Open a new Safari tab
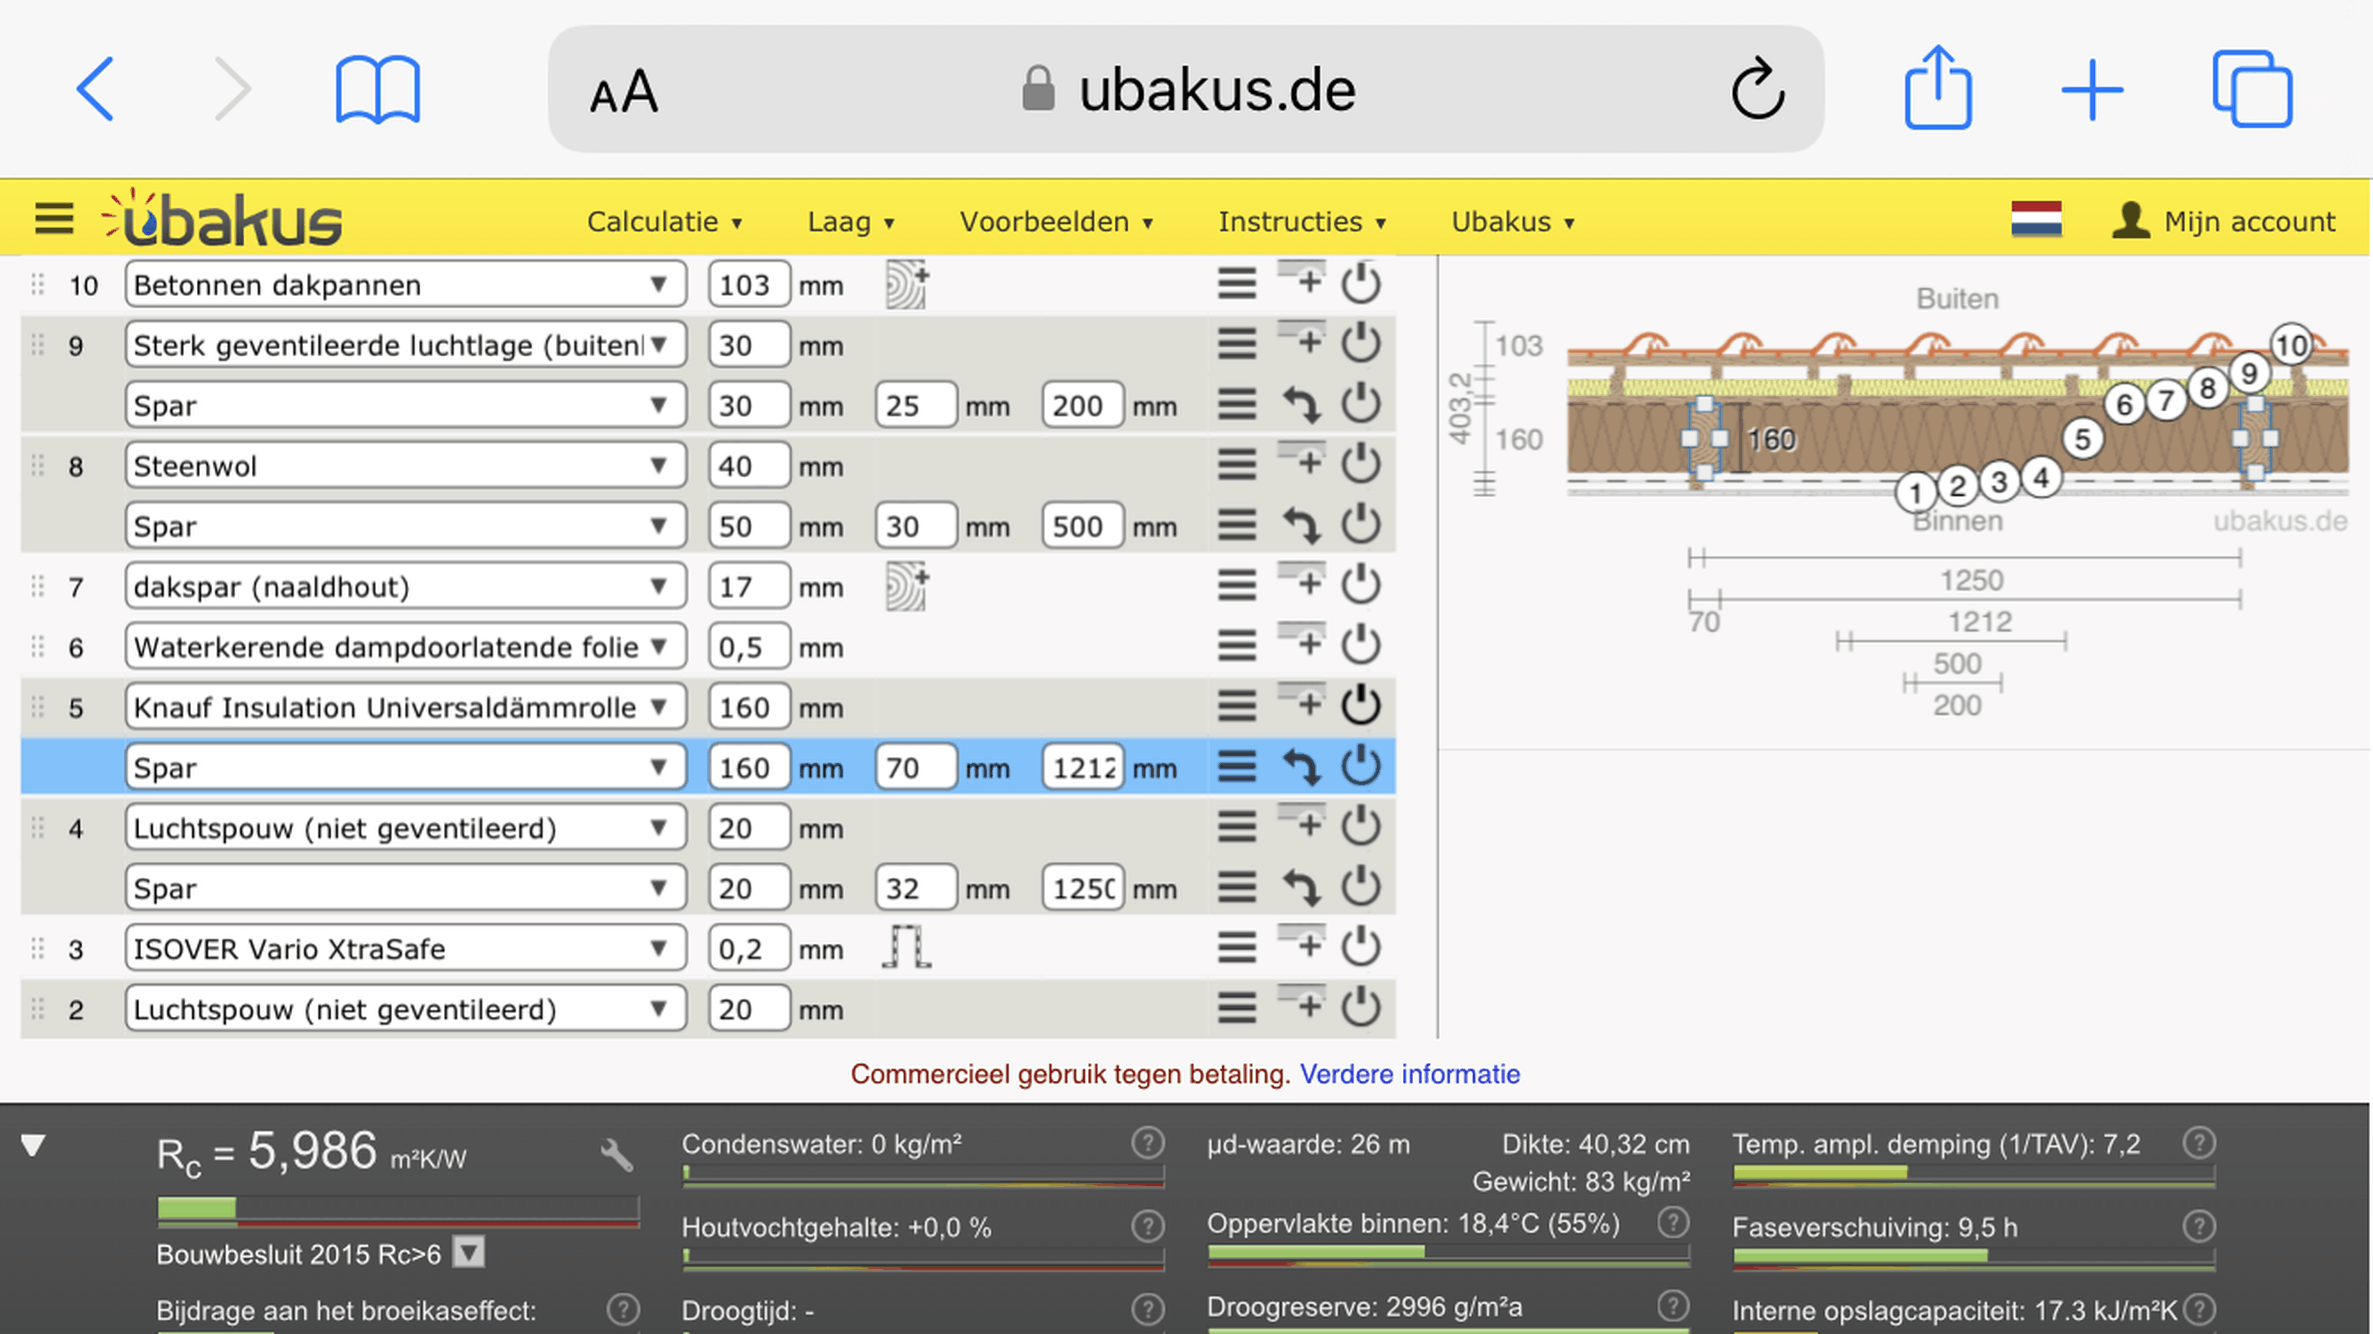The image size is (2373, 1334). [x=2092, y=90]
